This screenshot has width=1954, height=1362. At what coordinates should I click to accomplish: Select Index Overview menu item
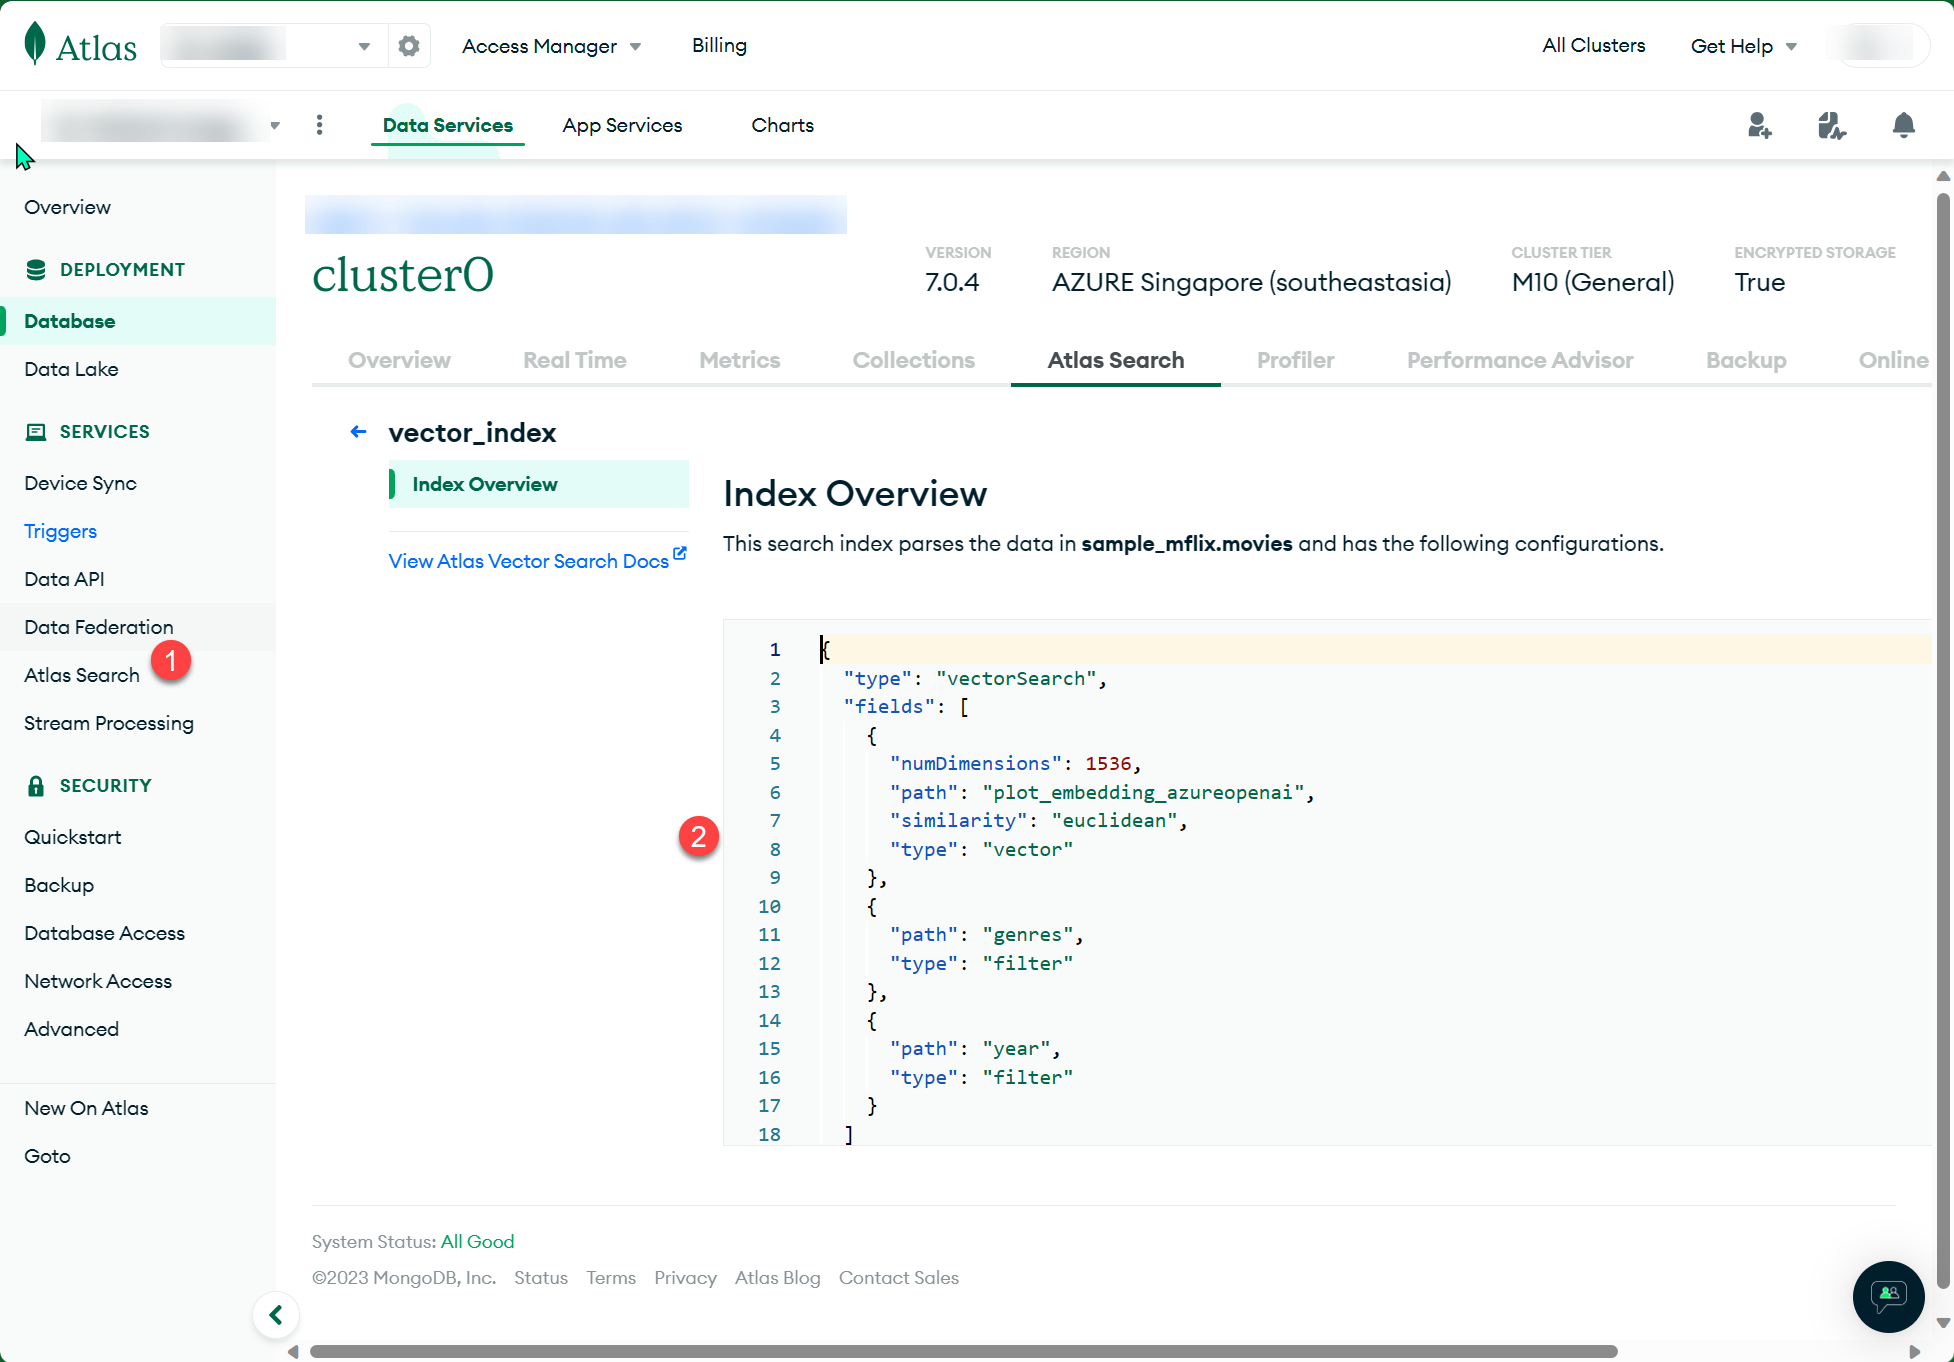[x=538, y=484]
